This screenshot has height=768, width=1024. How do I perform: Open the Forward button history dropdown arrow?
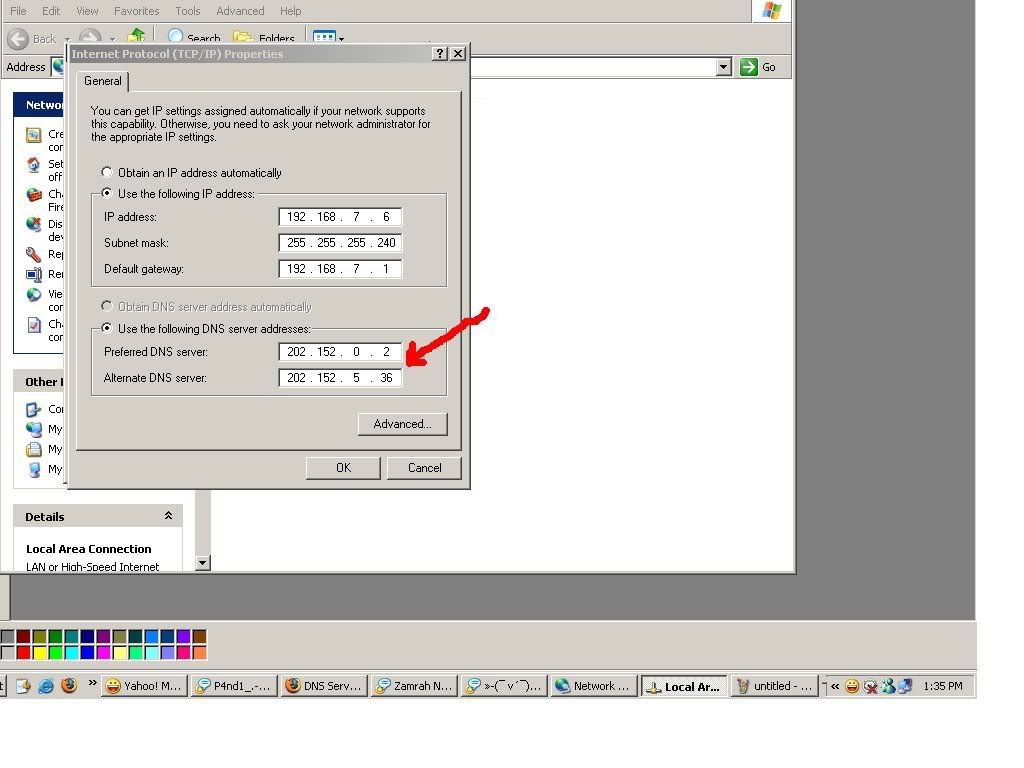[x=112, y=39]
